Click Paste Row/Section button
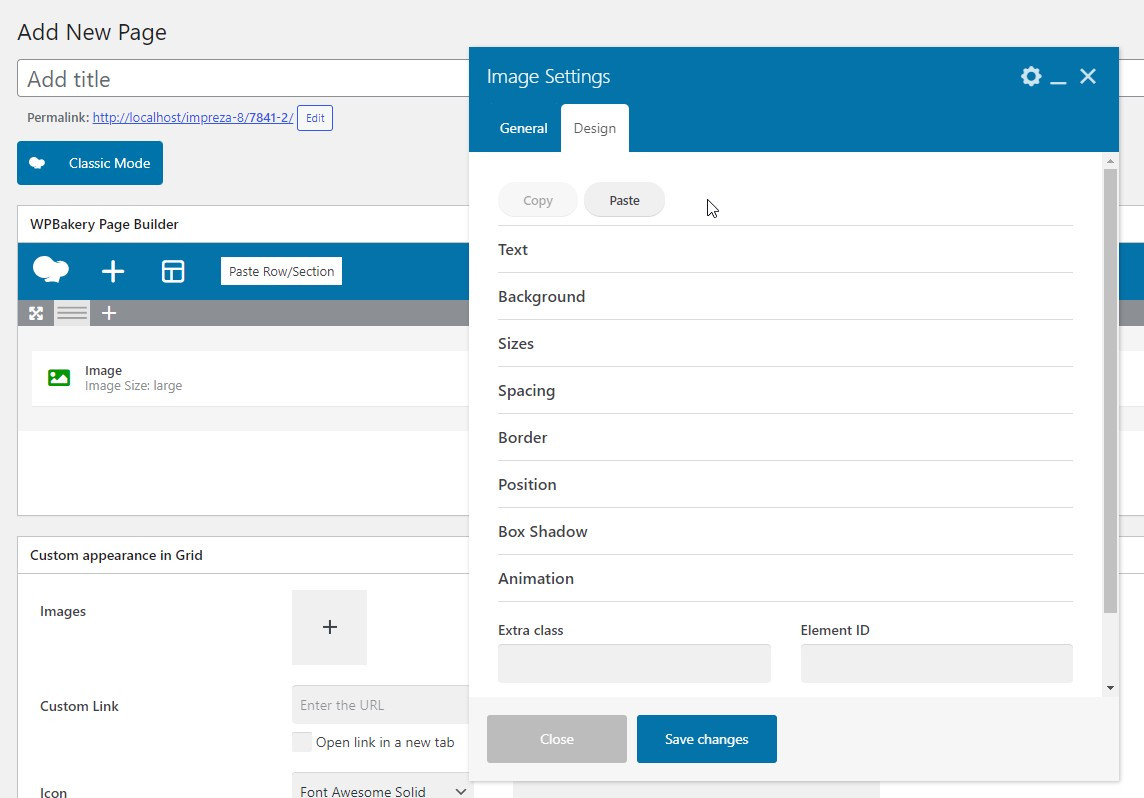1144x798 pixels. click(x=282, y=271)
